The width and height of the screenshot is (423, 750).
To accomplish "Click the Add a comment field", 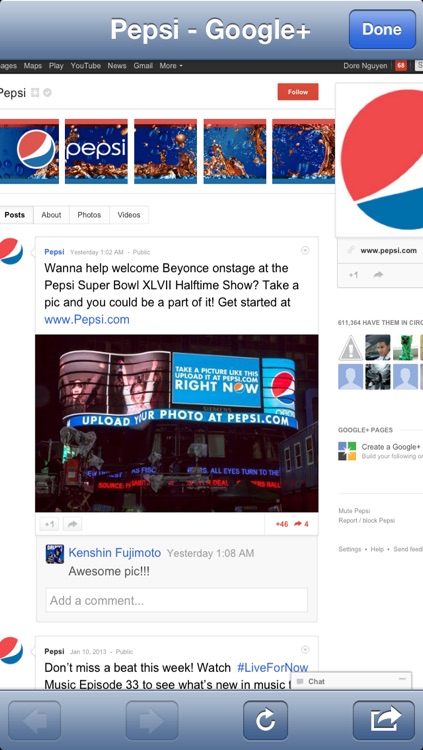I will point(177,600).
